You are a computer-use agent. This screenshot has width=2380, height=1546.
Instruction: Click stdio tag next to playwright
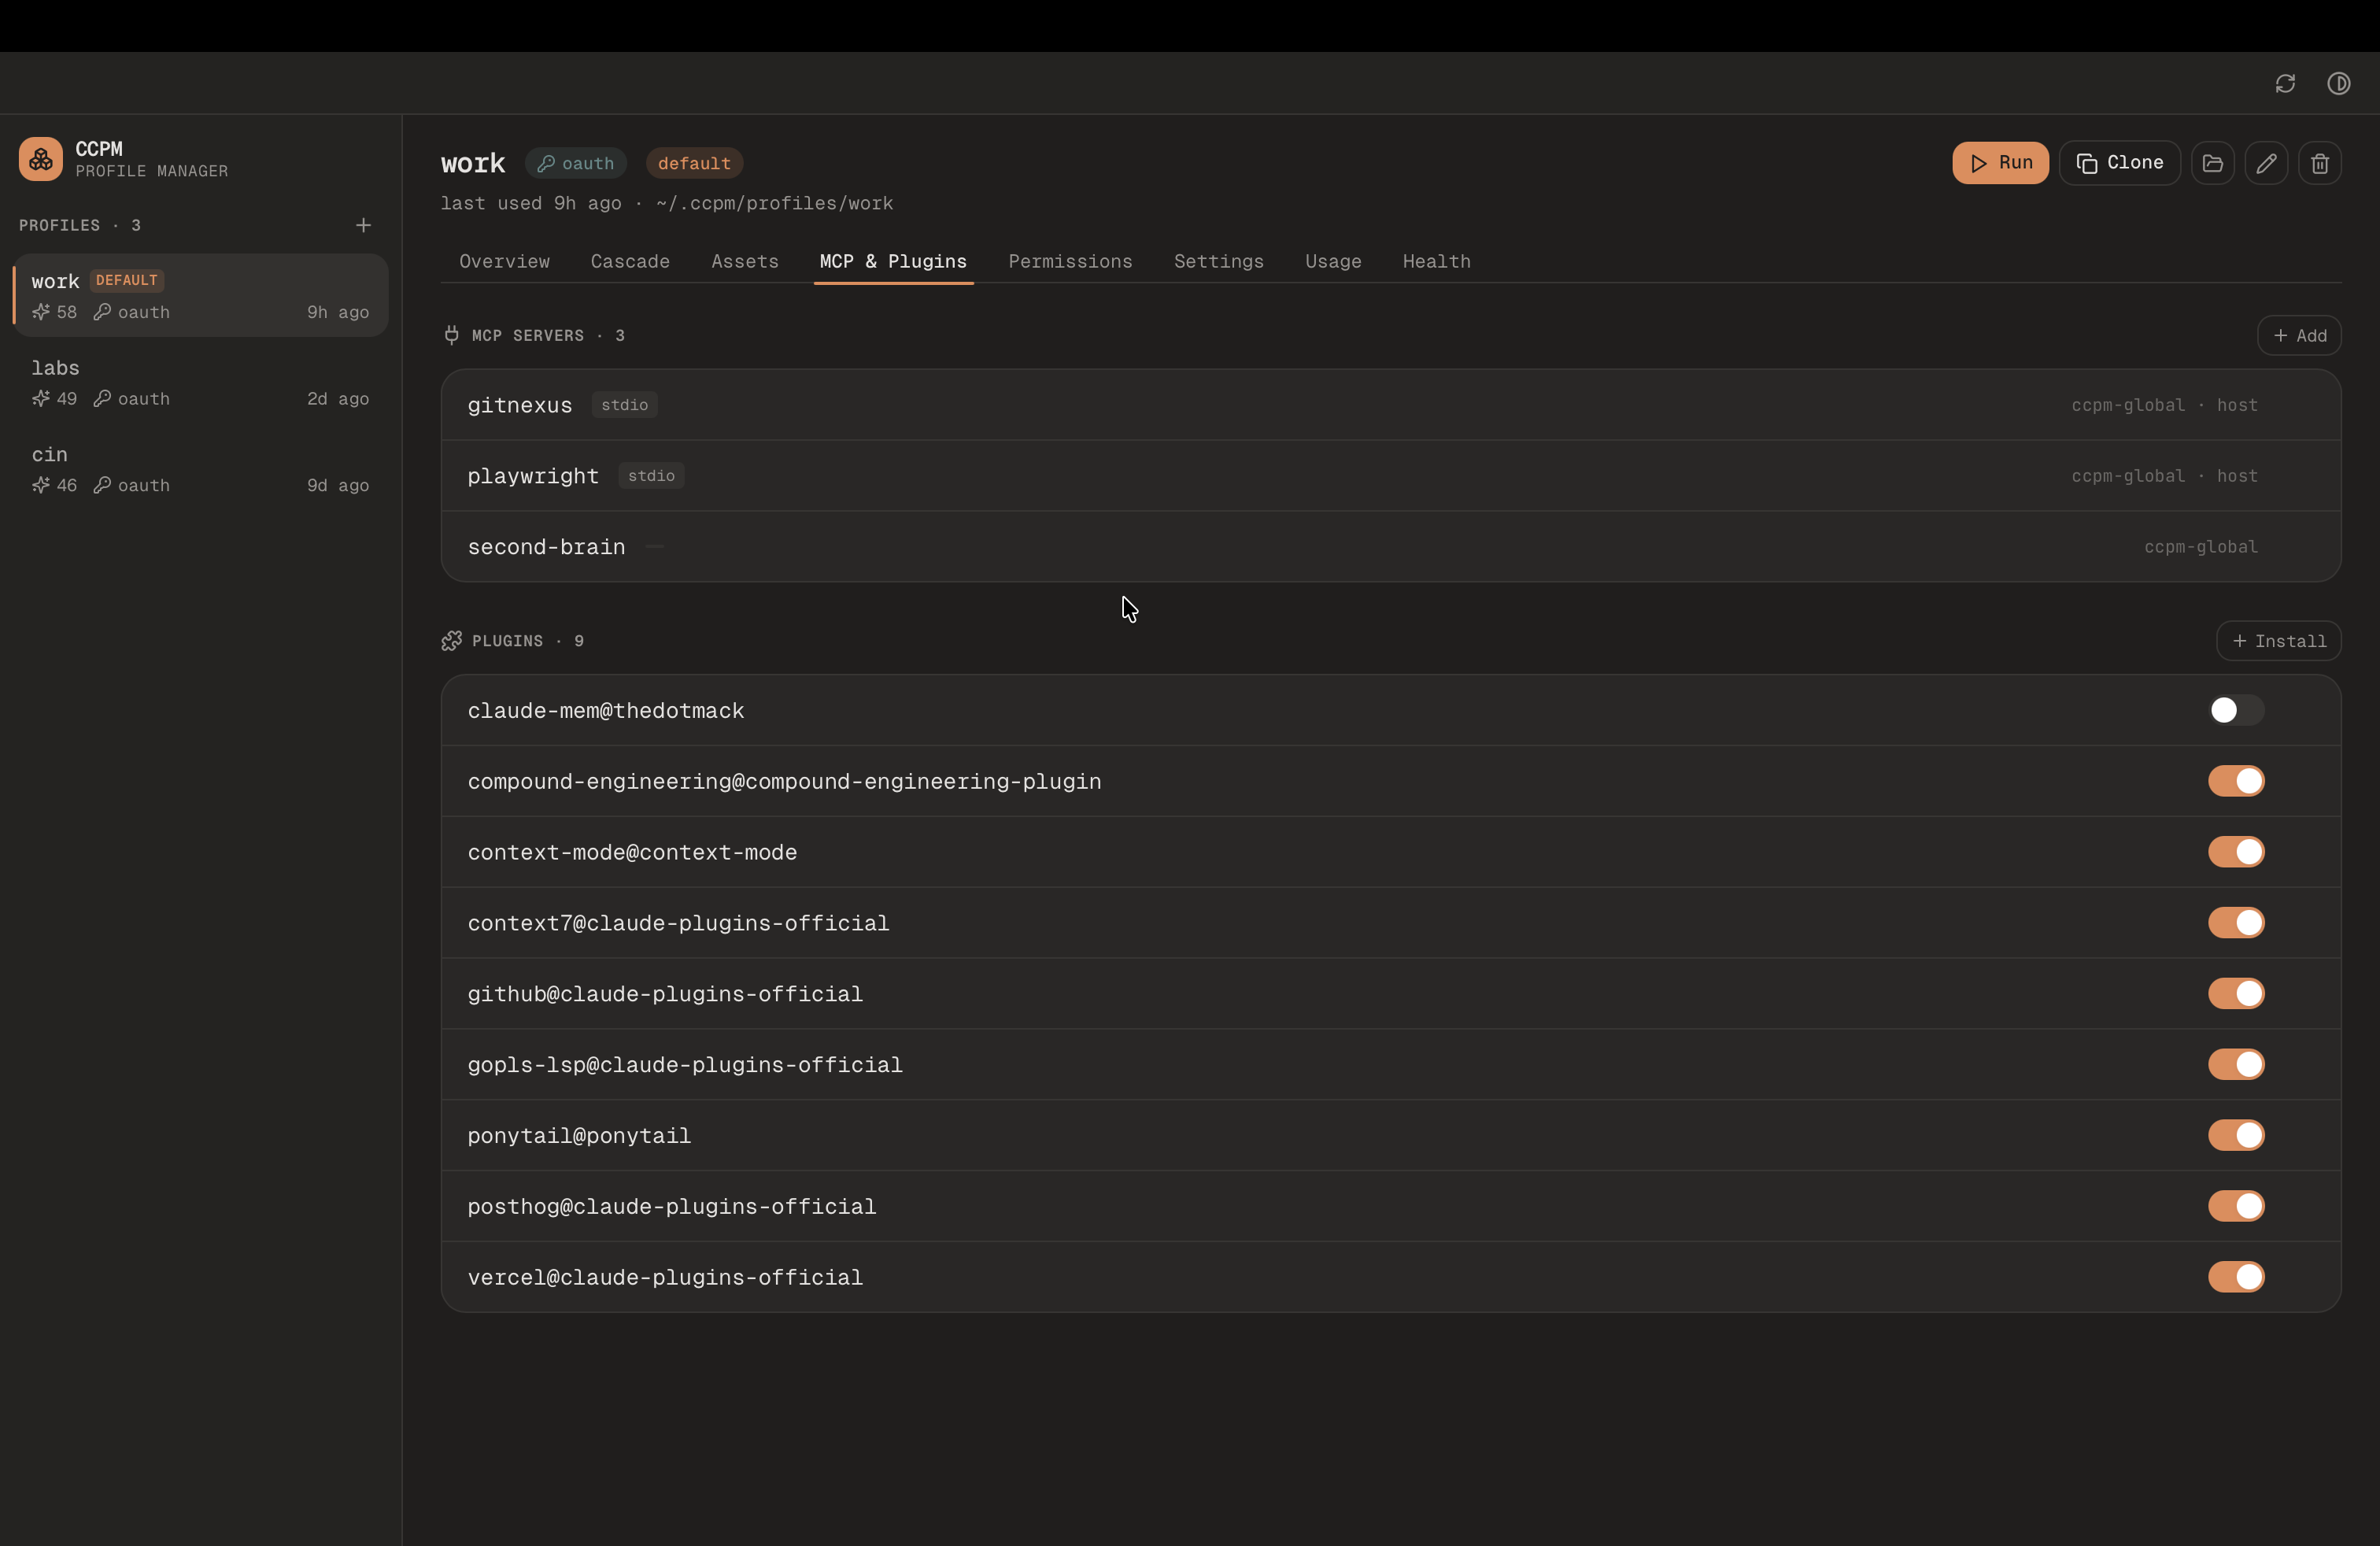click(651, 476)
